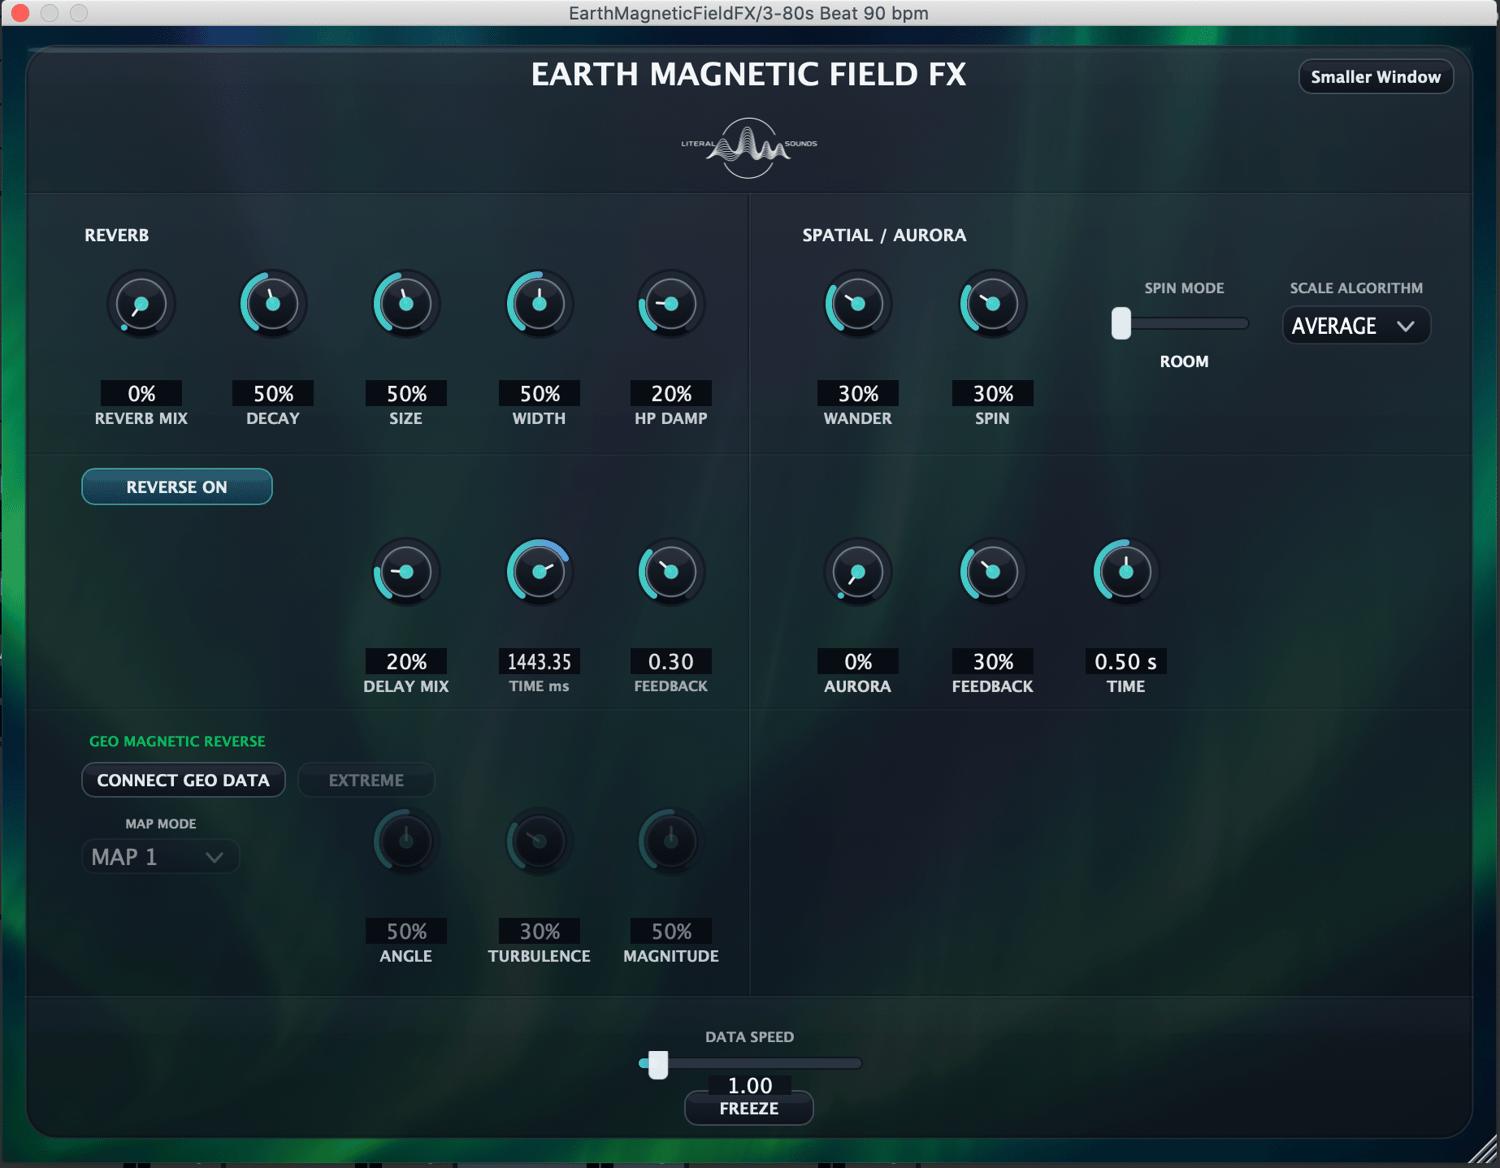Click the Wander knob

(857, 304)
